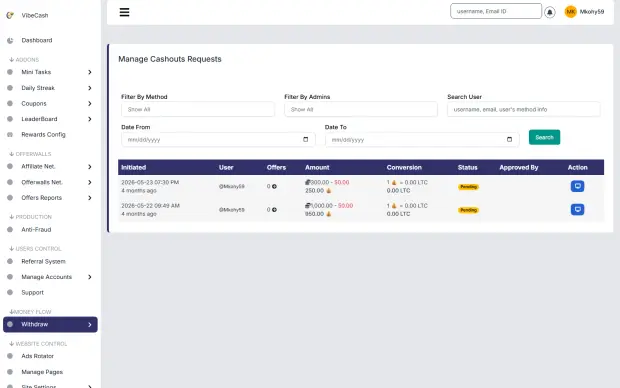This screenshot has height=388, width=620.
Task: Expand the Offers Reports submenu arrow
Action: click(90, 198)
